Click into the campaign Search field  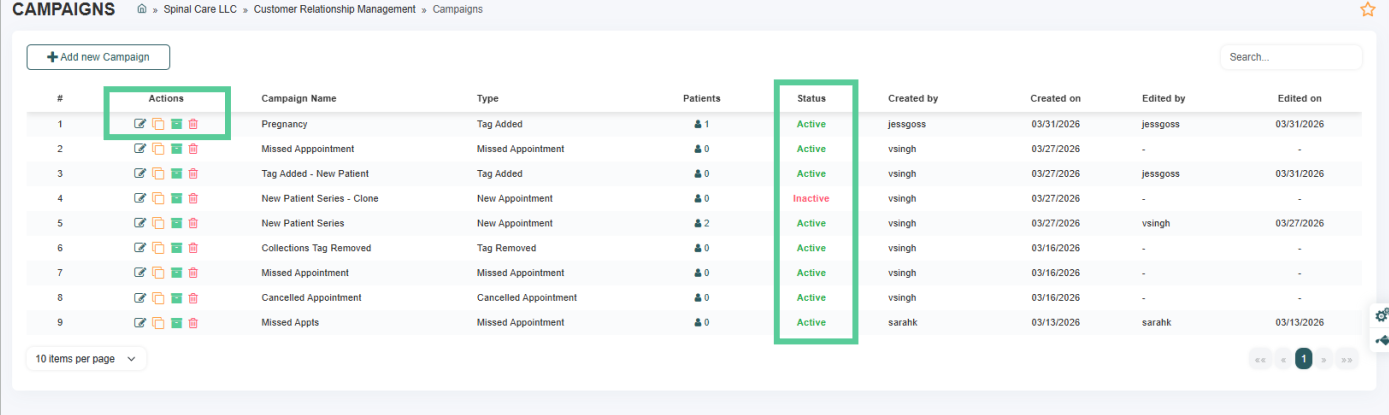1290,58
